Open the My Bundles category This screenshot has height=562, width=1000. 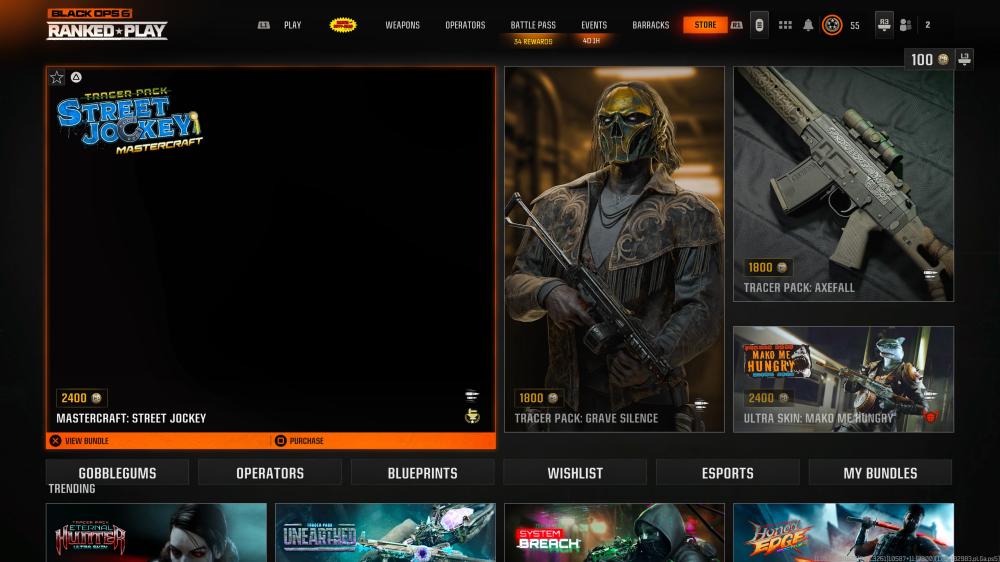[880, 473]
